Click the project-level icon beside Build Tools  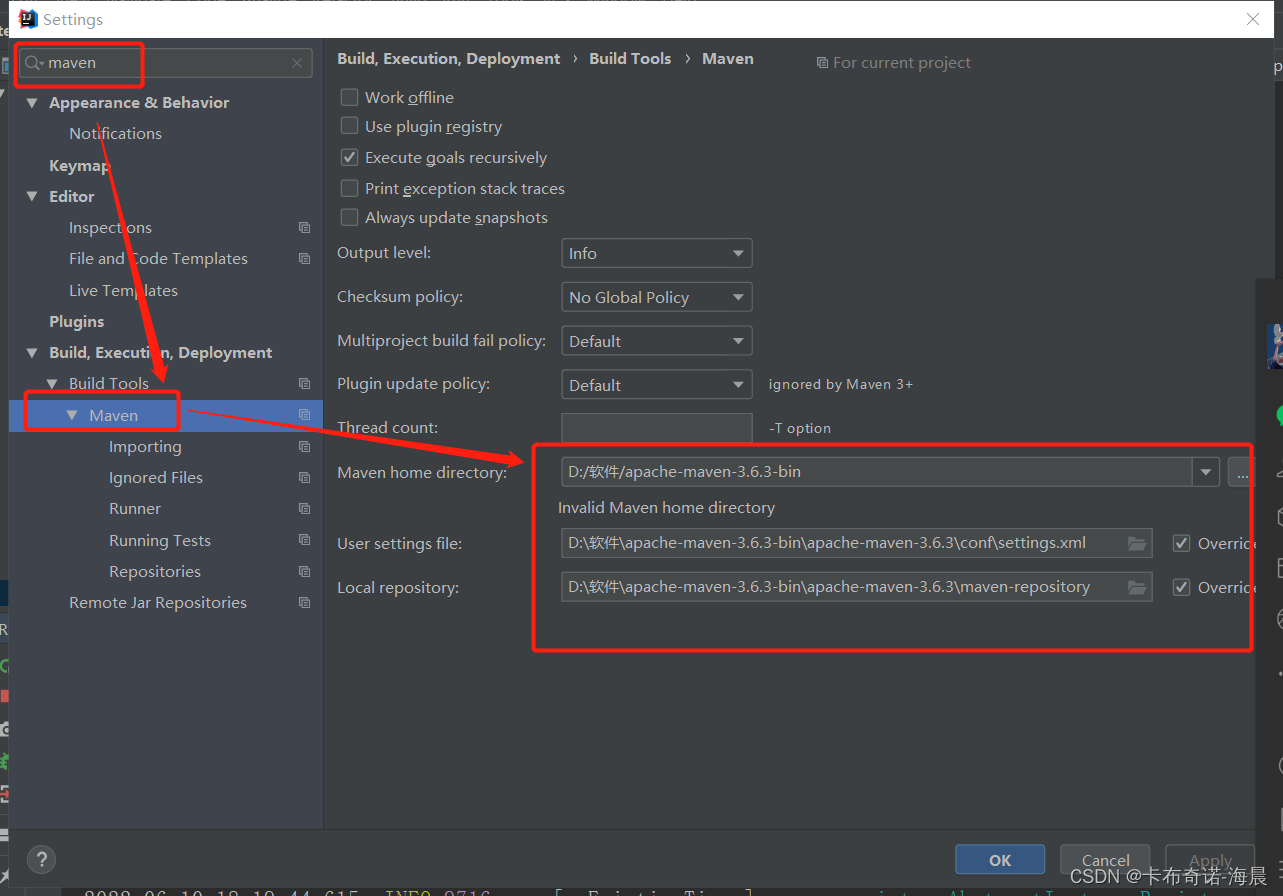304,383
